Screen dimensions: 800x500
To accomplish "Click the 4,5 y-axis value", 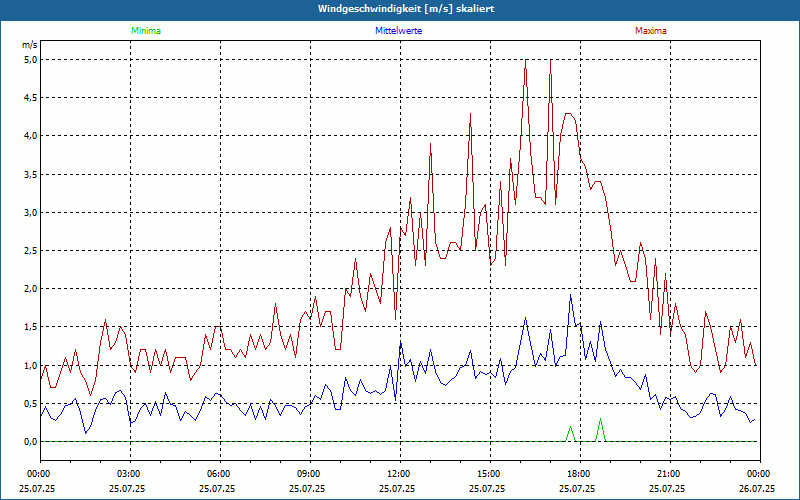I will click(31, 98).
